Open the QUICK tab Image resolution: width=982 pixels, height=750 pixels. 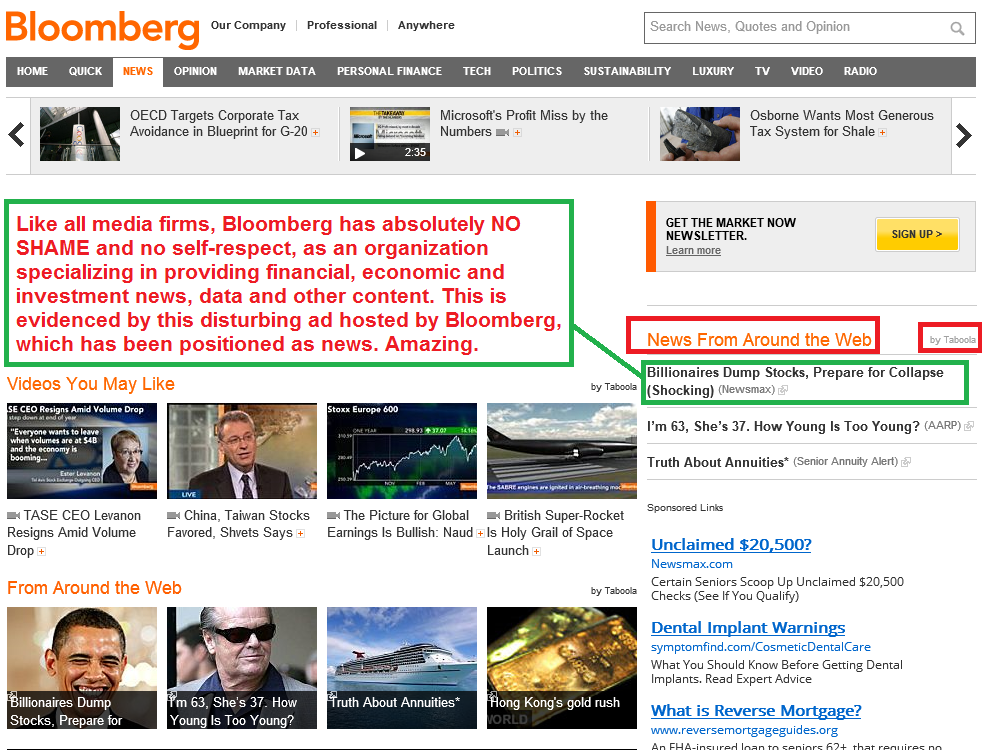[x=85, y=71]
